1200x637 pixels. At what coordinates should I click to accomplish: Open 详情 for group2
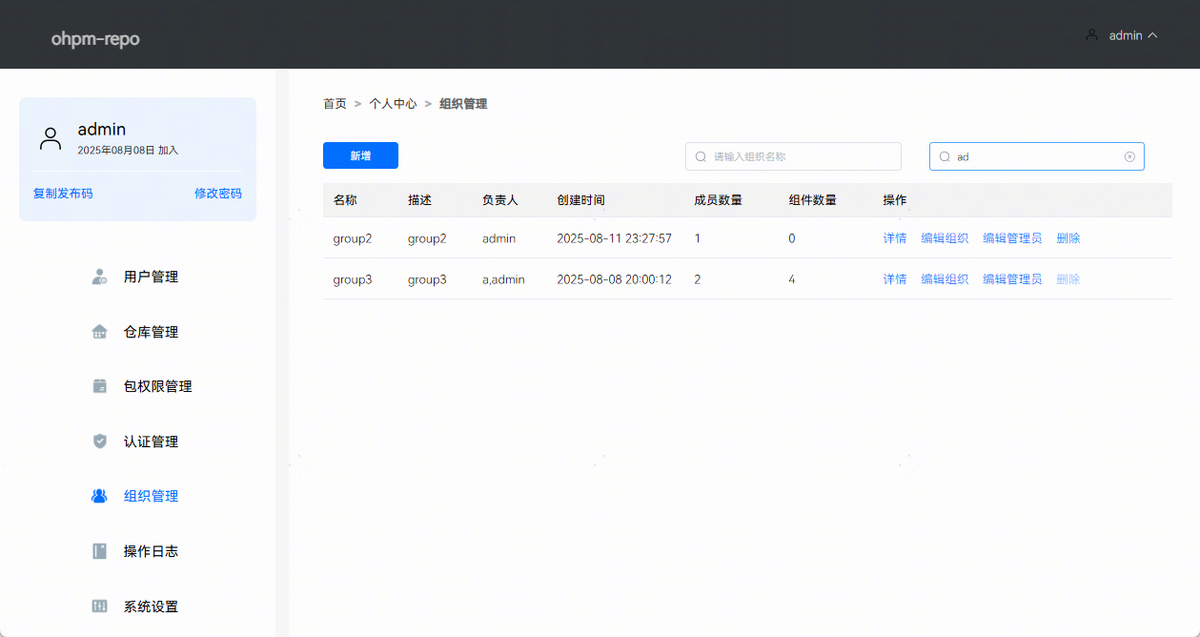pos(894,238)
